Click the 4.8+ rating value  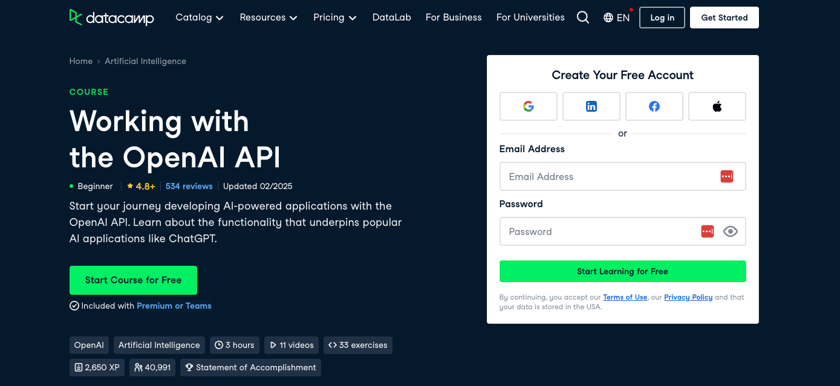click(145, 186)
